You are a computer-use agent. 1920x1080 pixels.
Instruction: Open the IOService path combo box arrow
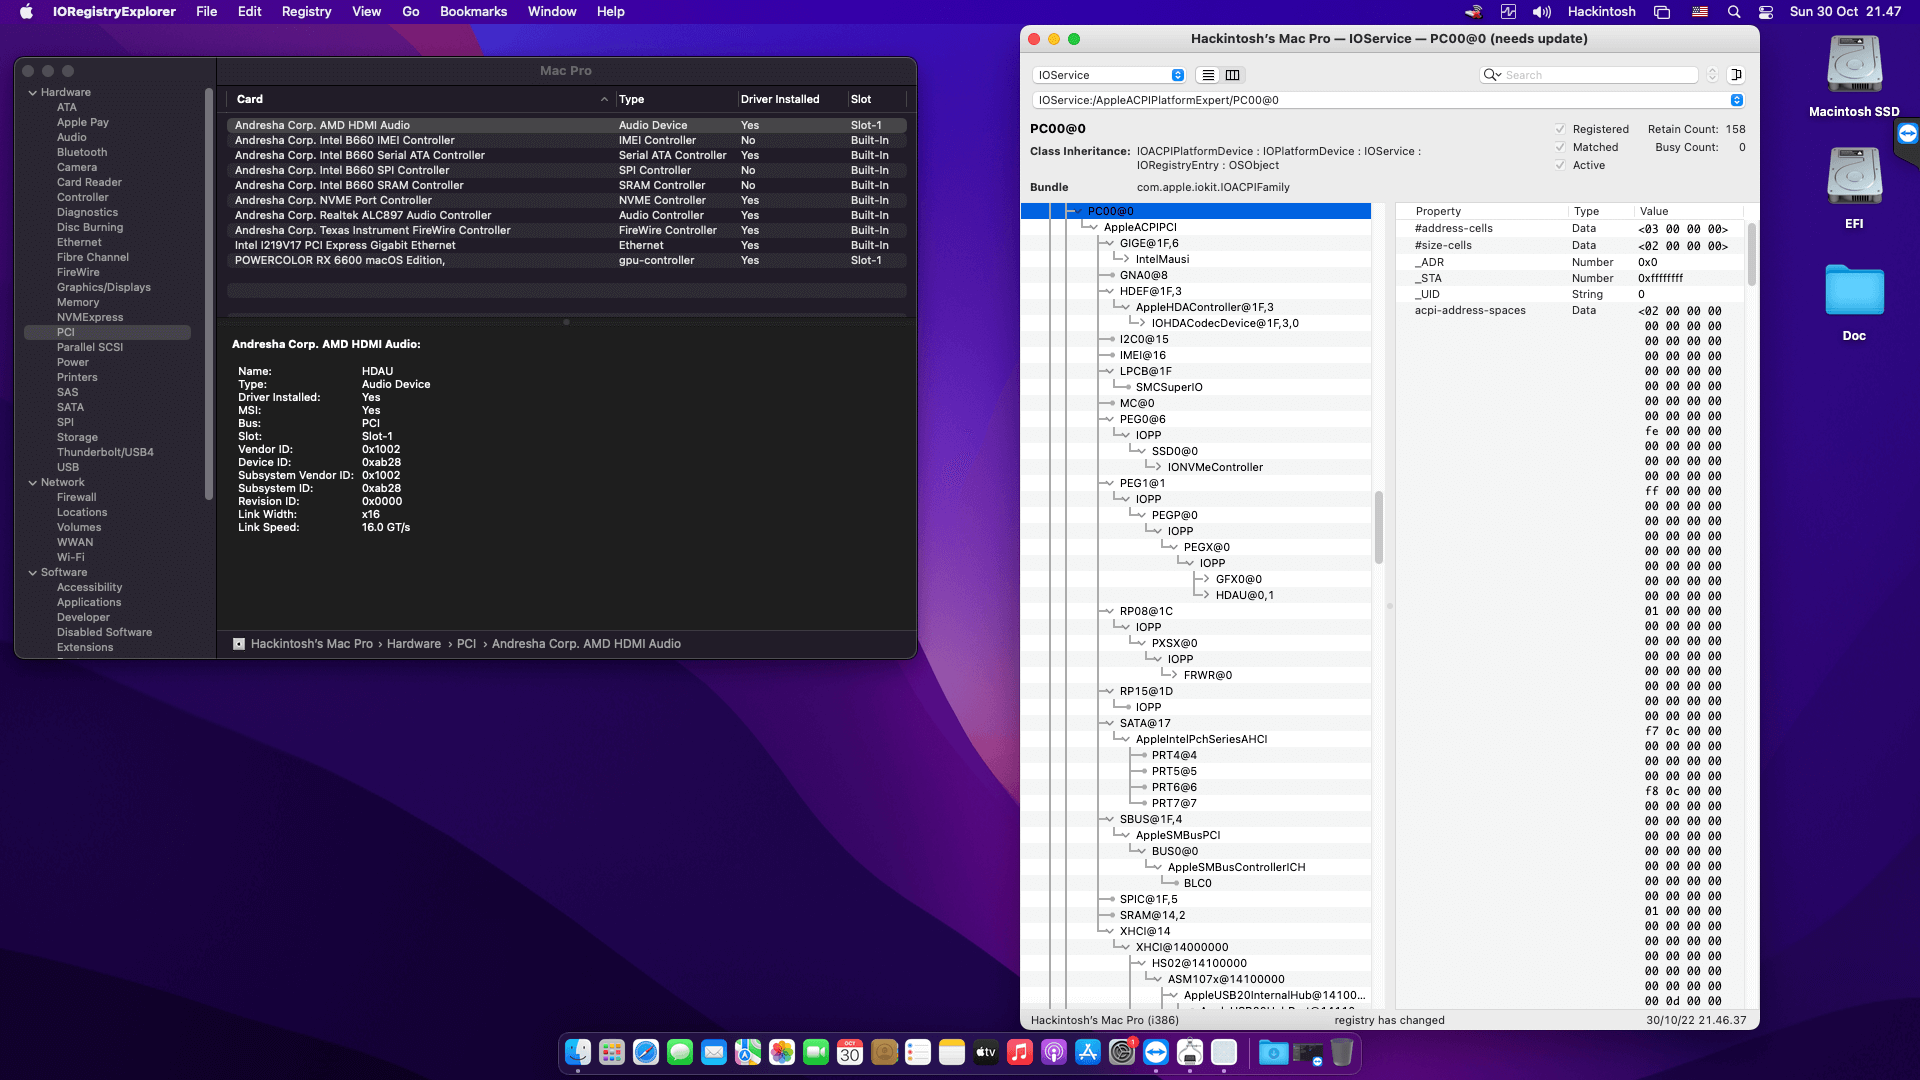[1737, 100]
